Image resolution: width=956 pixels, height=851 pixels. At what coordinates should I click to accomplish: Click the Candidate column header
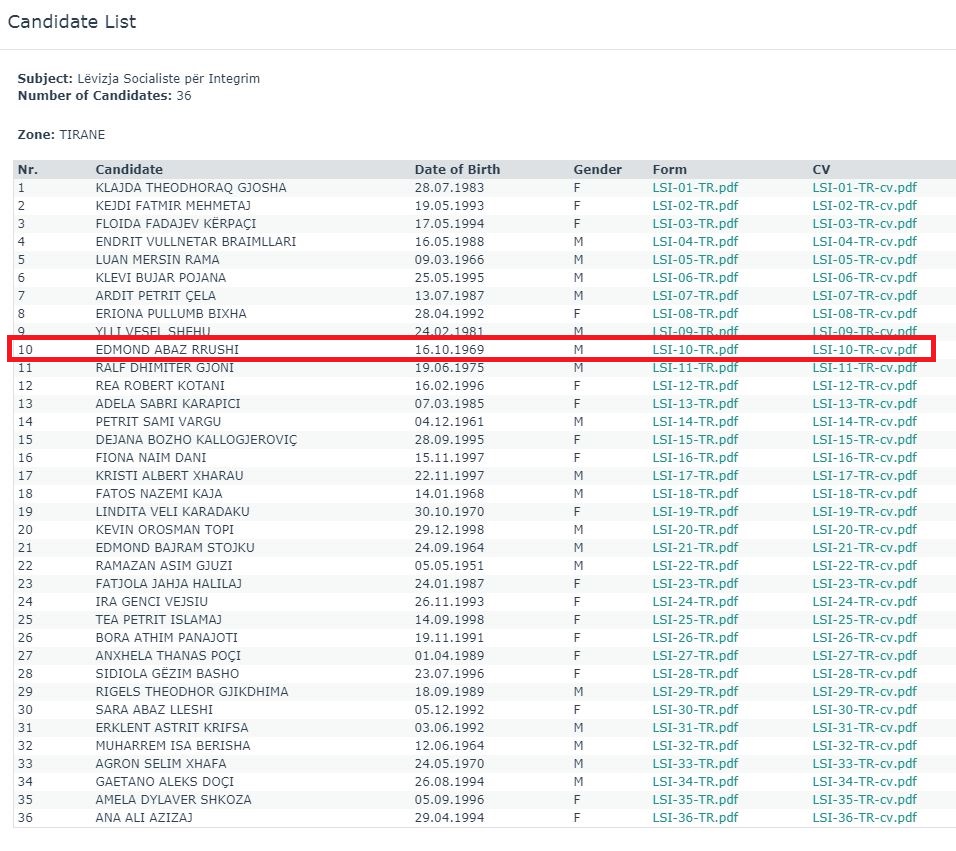(129, 170)
